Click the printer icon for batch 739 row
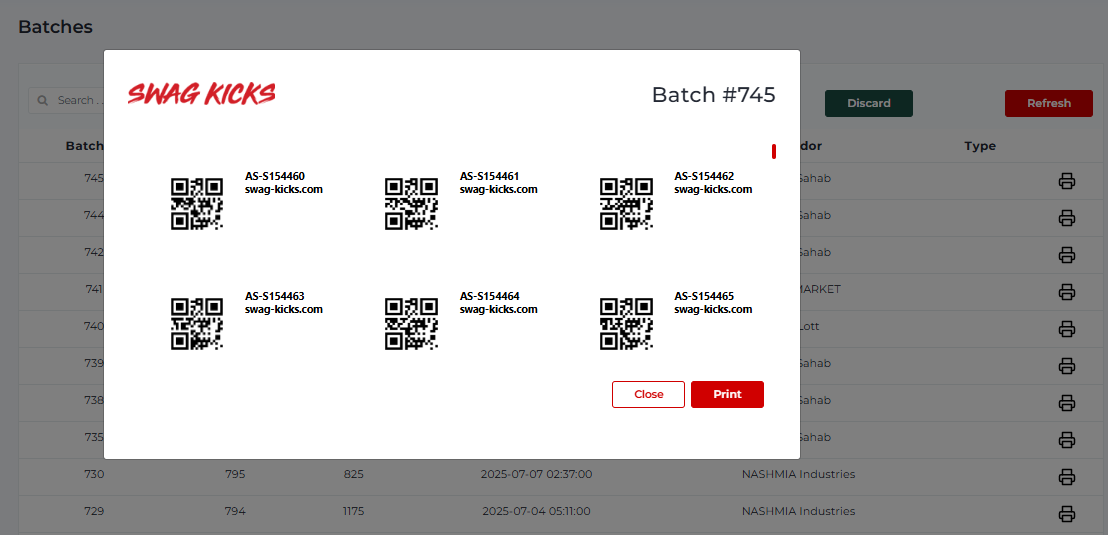 coord(1066,366)
